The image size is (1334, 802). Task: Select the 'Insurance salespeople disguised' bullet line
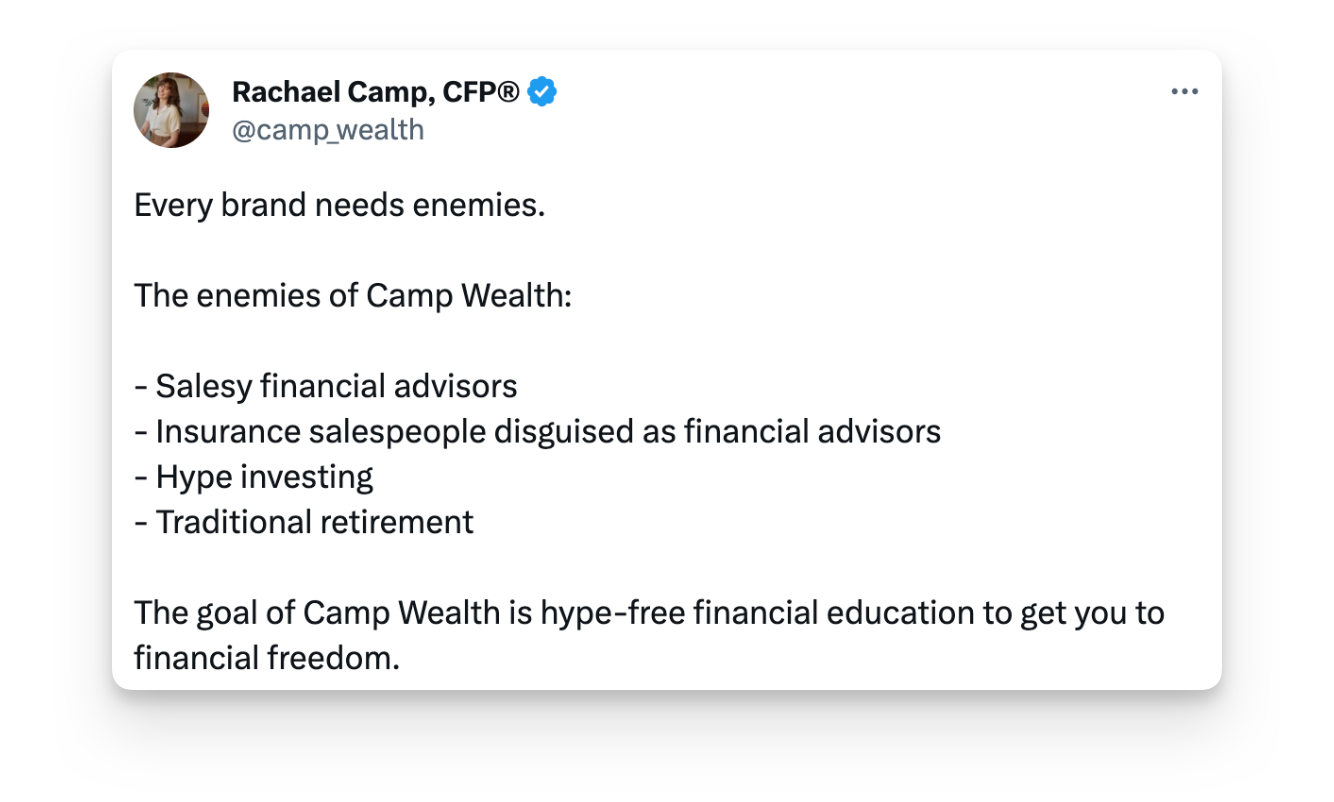538,432
